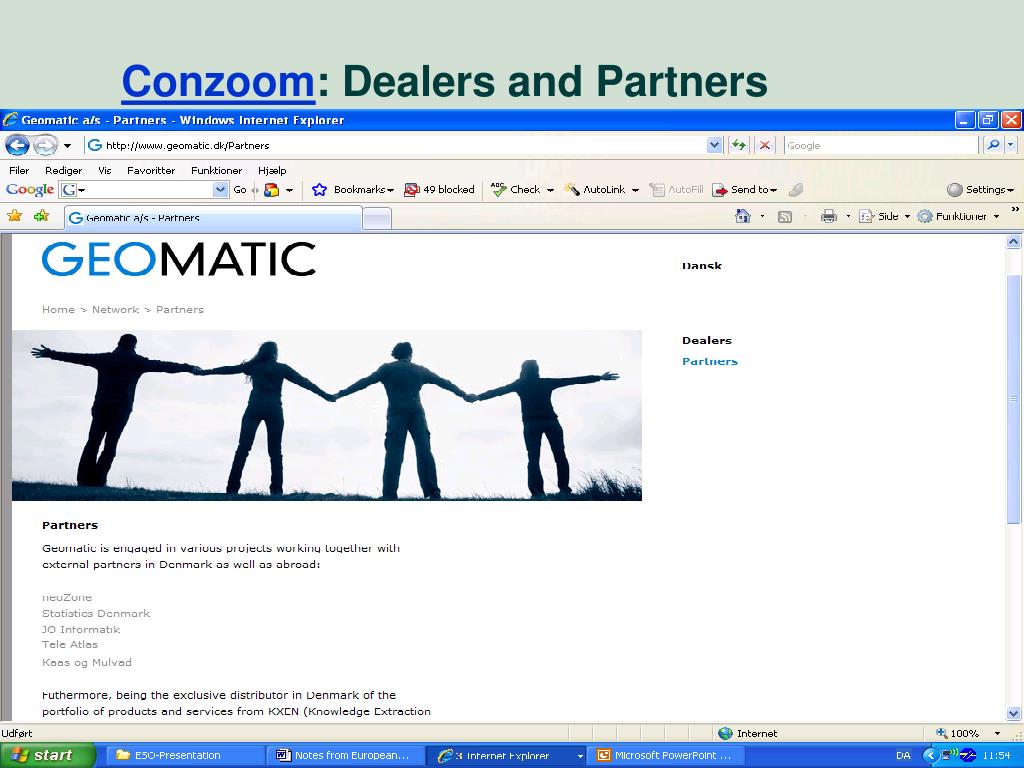Screen dimensions: 1024x768
Task: Open the Rediger menu
Action: tap(63, 170)
